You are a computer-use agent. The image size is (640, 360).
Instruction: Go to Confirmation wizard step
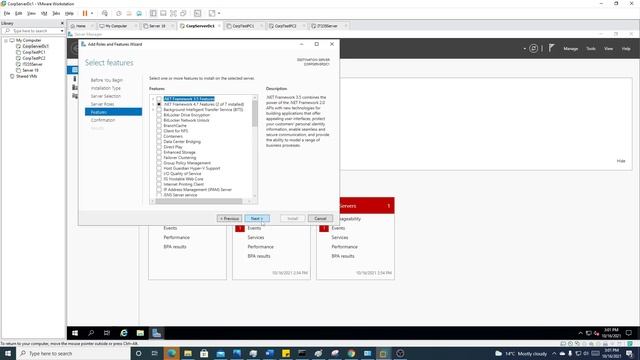[103, 120]
